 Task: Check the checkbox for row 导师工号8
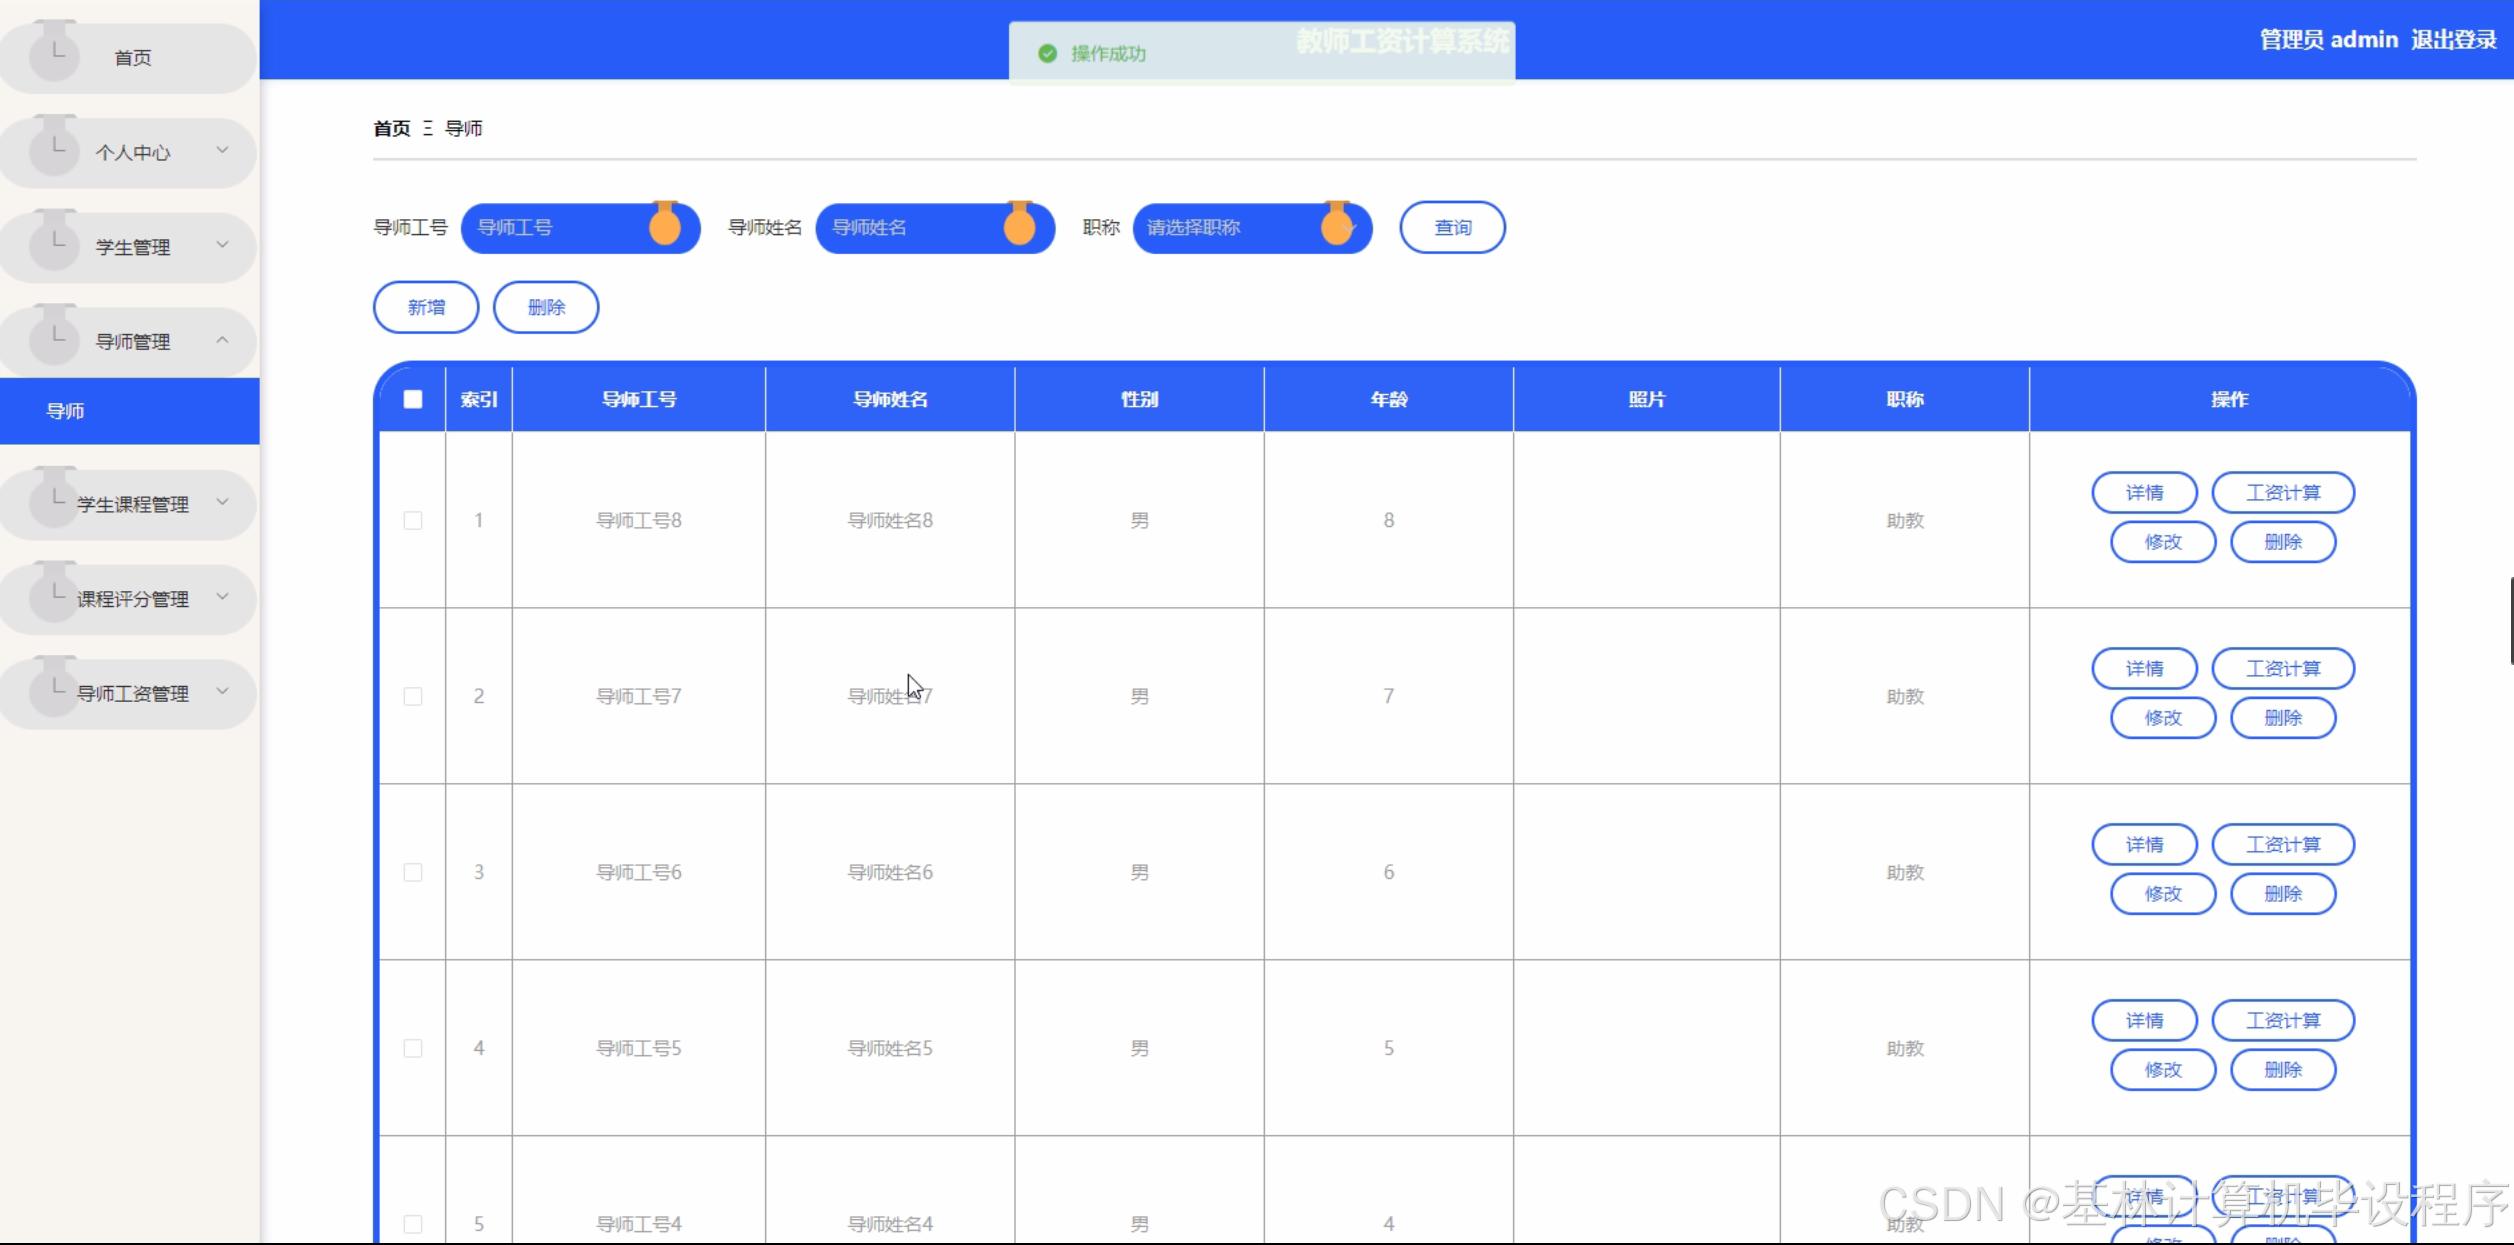tap(413, 520)
